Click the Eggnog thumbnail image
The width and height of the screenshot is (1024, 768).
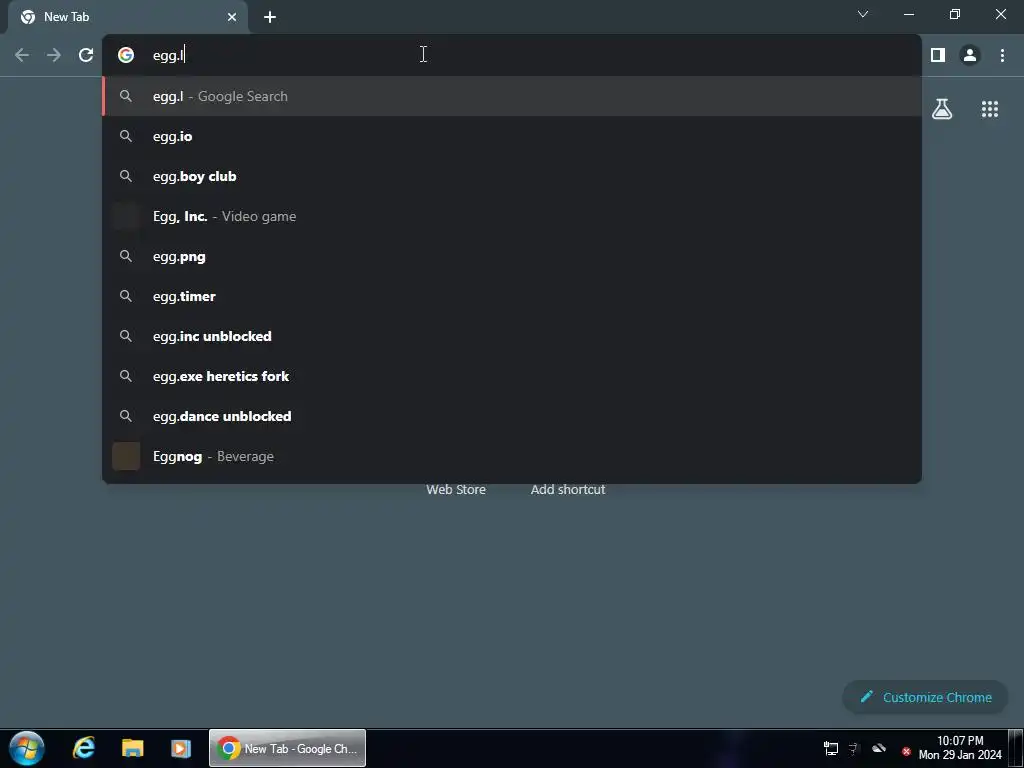pyautogui.click(x=126, y=456)
